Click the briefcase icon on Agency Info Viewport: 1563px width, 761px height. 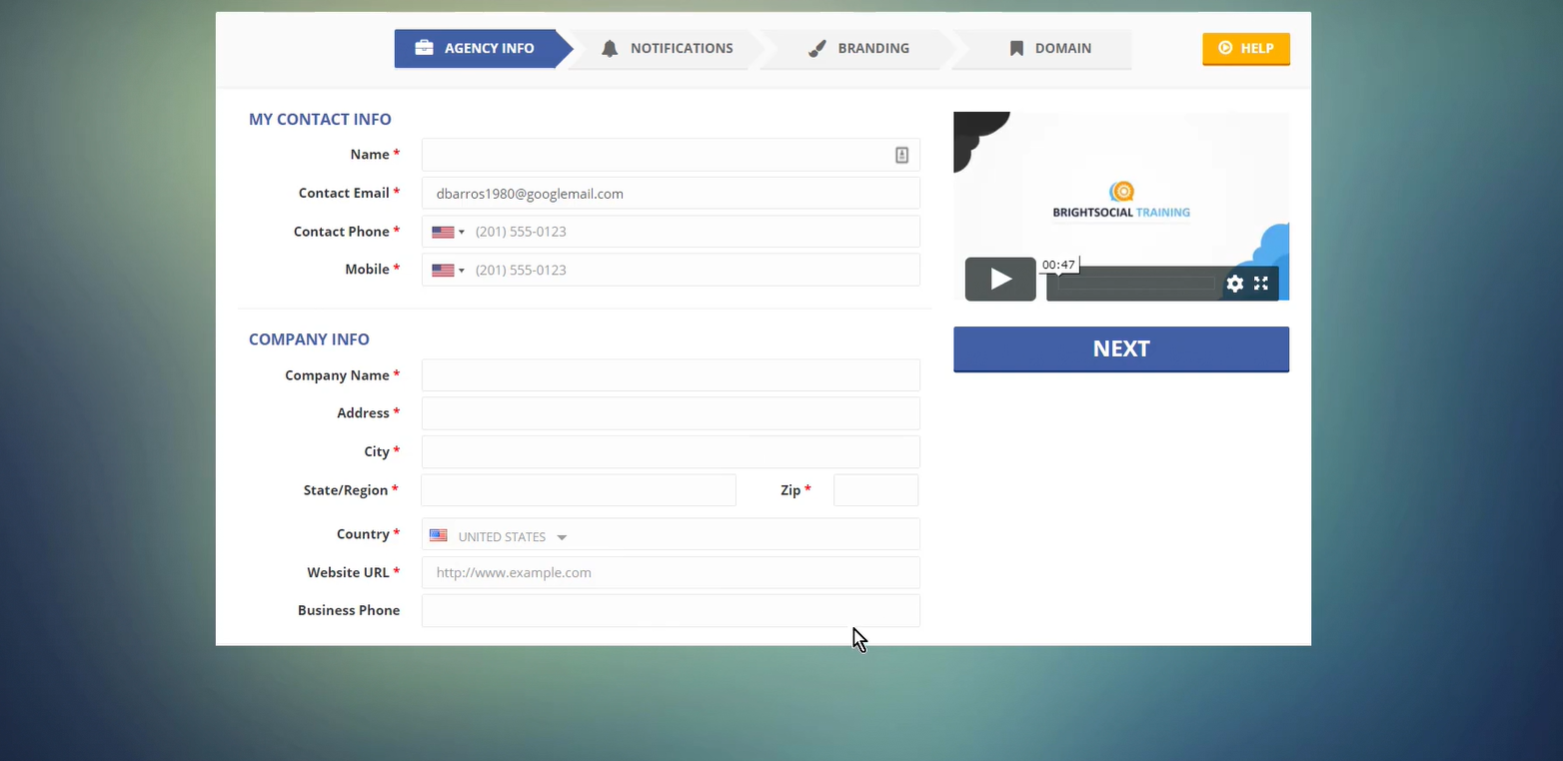point(424,48)
